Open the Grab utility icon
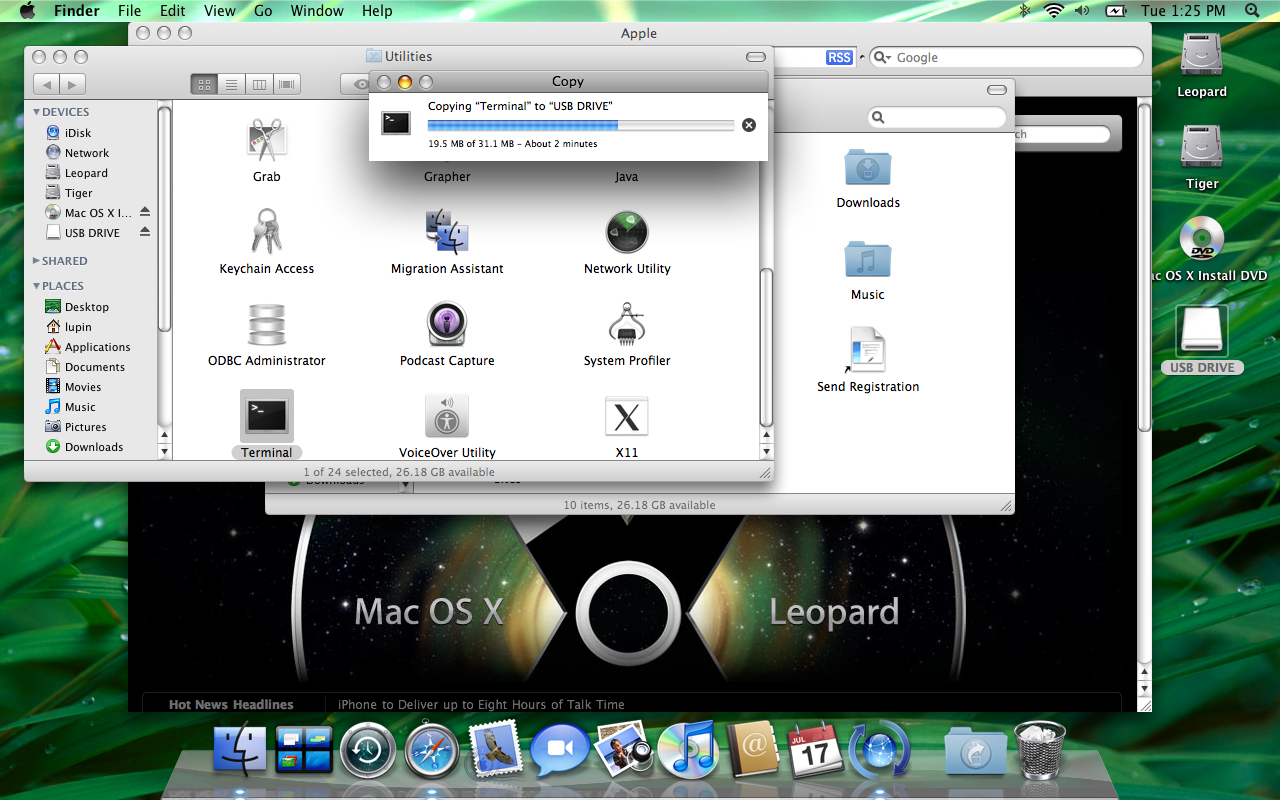Viewport: 1280px width, 800px height. (x=267, y=140)
